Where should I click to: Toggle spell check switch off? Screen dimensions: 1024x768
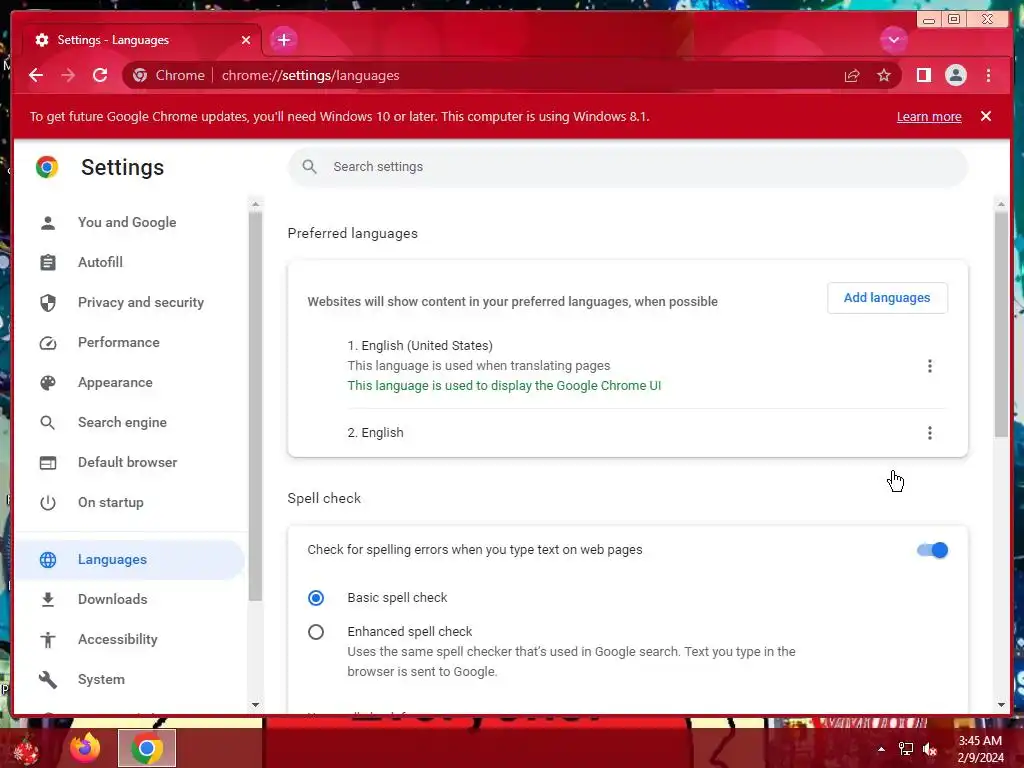(x=933, y=550)
